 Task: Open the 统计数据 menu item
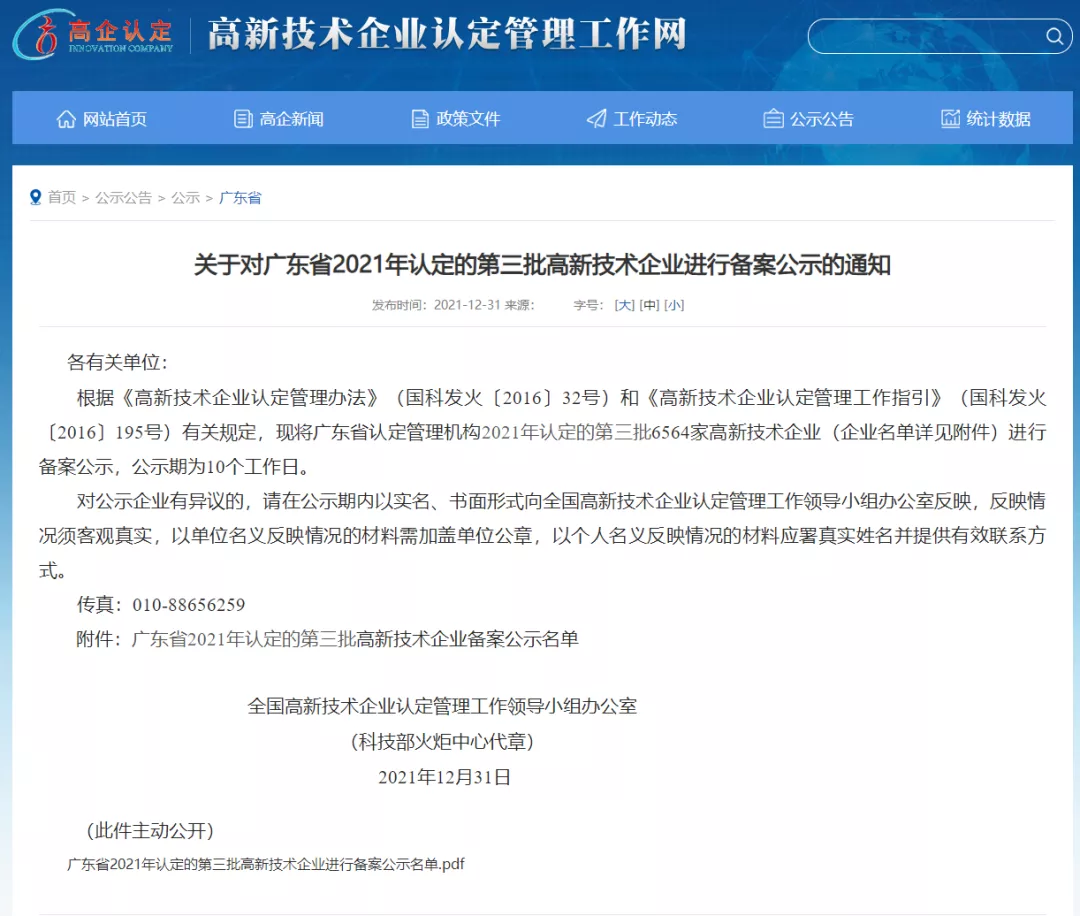coord(998,119)
